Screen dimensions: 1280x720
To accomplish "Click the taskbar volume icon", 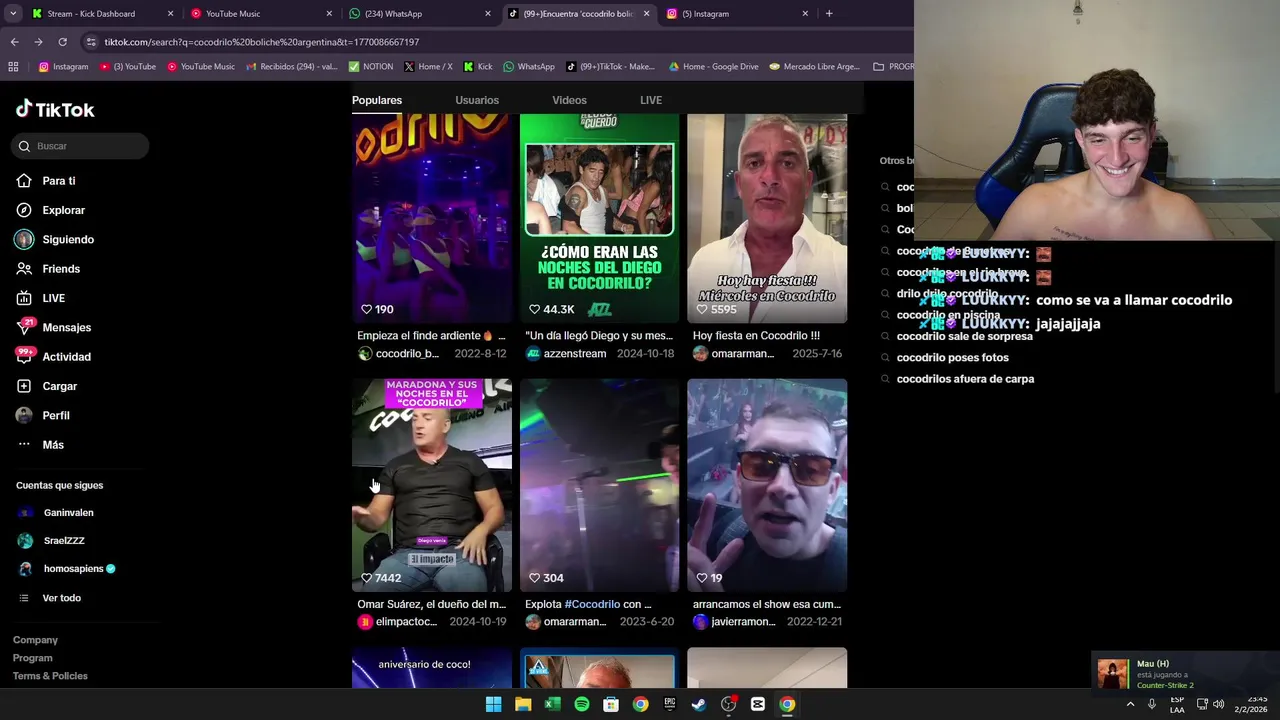I will pos(1218,704).
